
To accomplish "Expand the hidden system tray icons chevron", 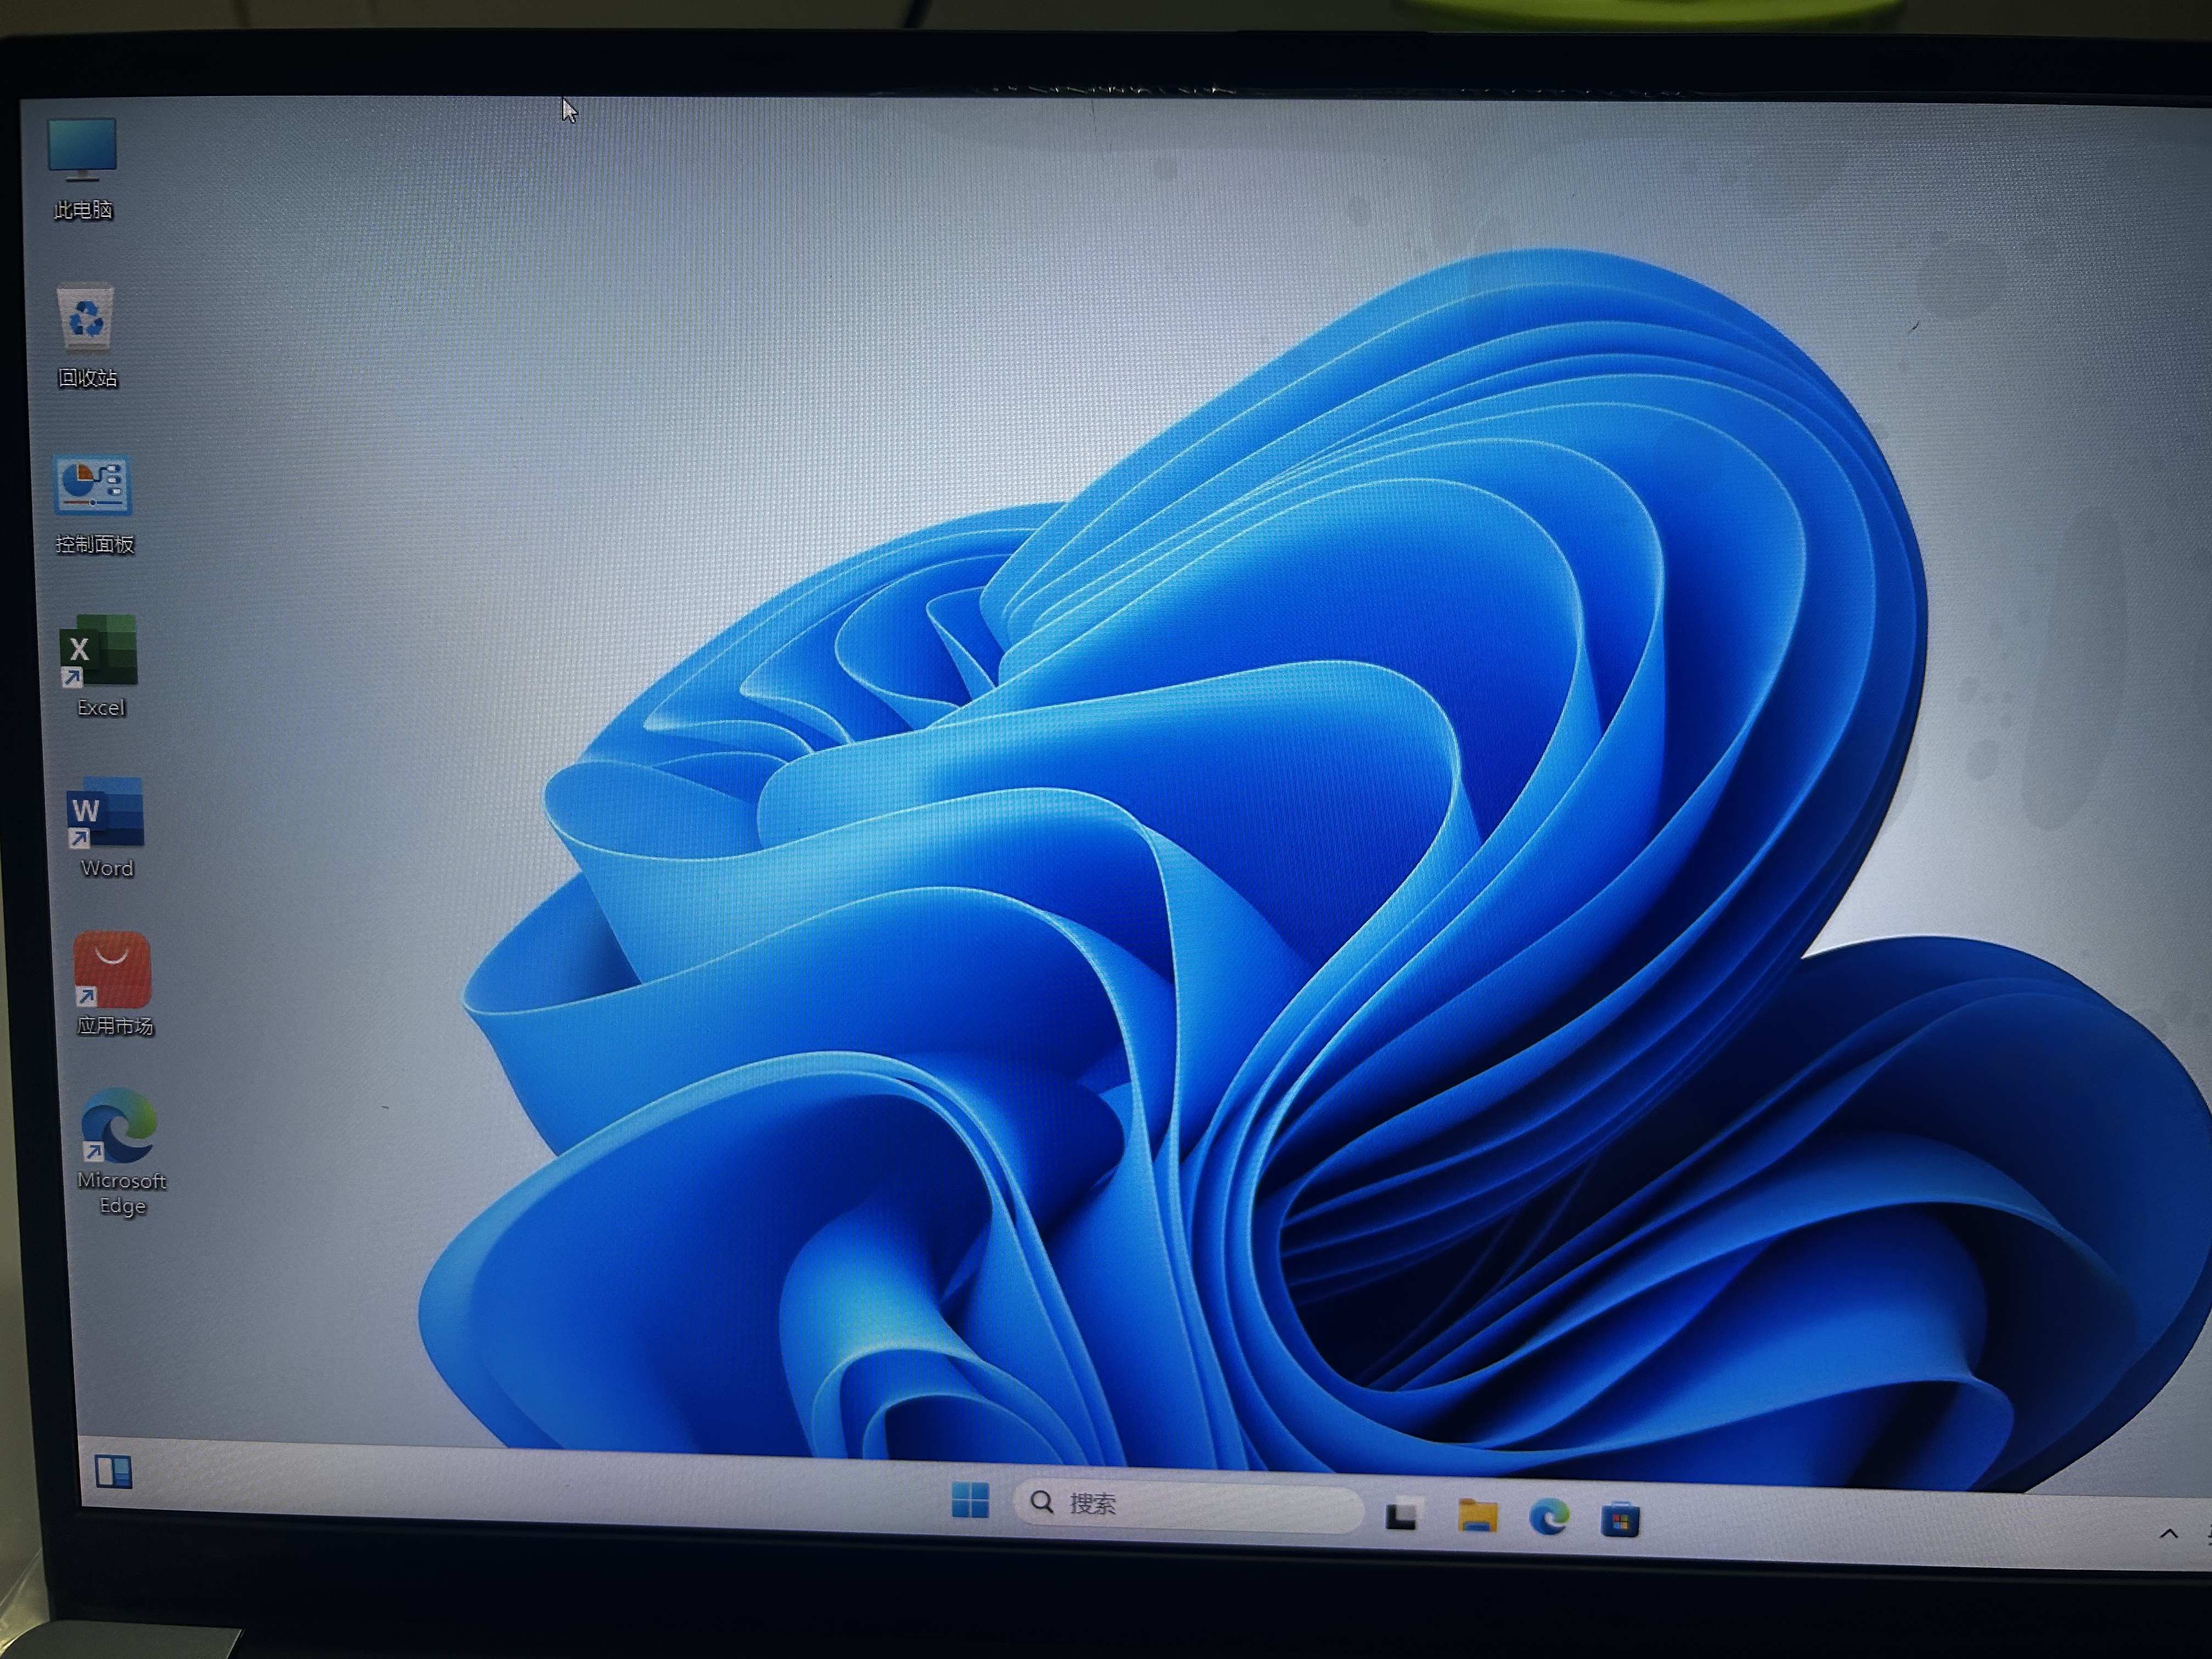I will pos(2168,1533).
